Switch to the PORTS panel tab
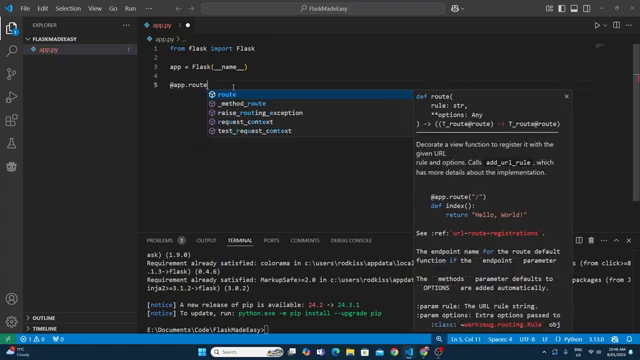Screen dimensions: 640x360 click(271, 240)
